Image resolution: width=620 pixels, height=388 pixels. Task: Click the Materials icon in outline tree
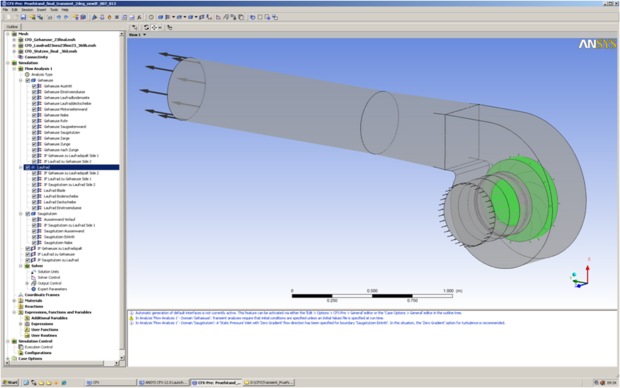(21, 301)
